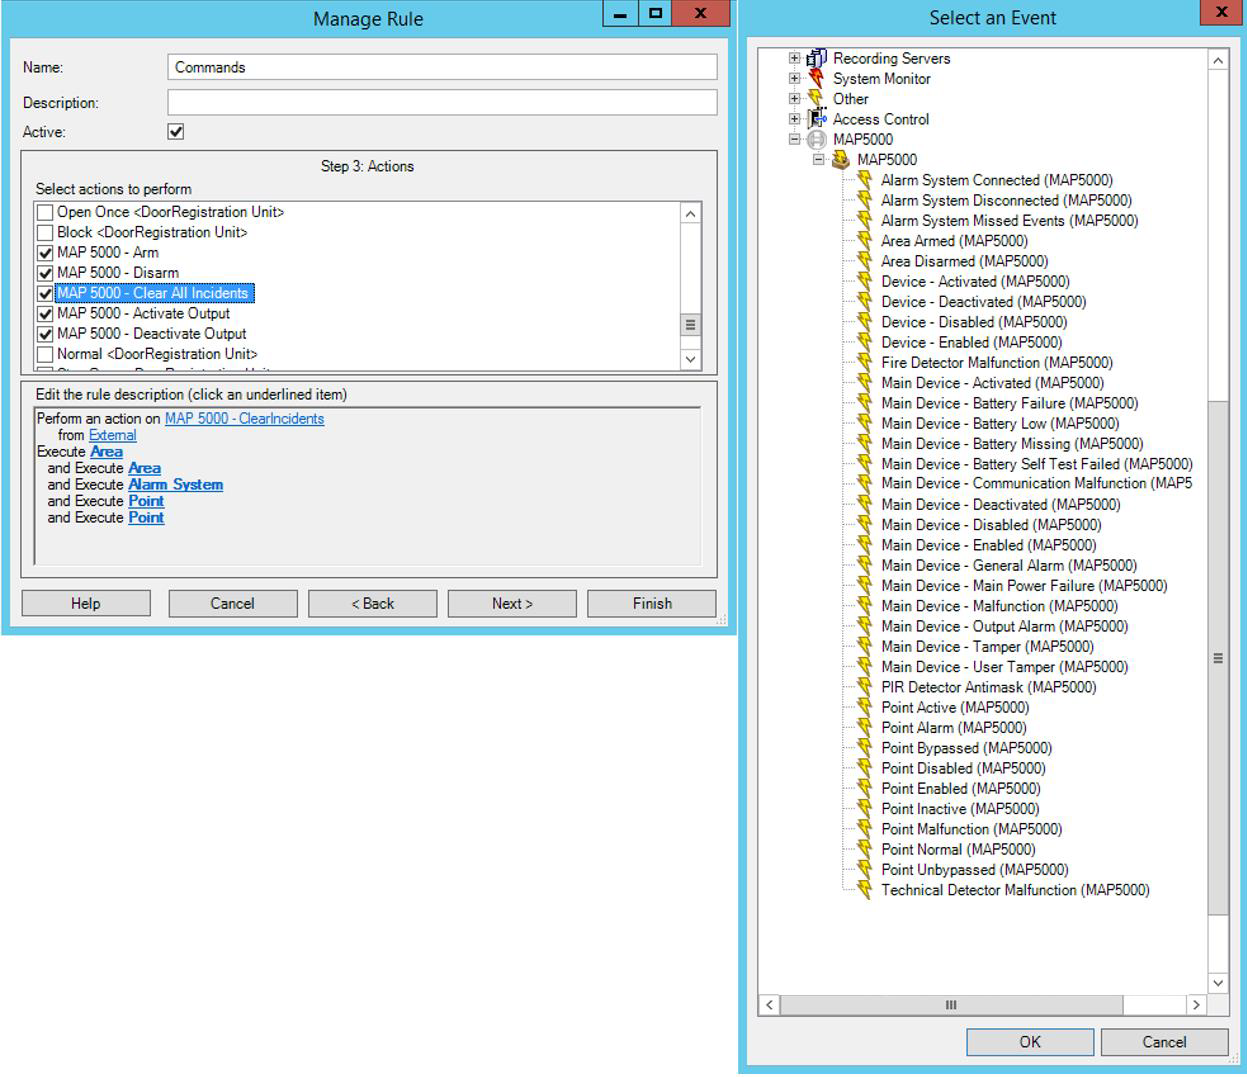Click the Point Normal event icon
The width and height of the screenshot is (1247, 1077).
pyautogui.click(x=865, y=849)
